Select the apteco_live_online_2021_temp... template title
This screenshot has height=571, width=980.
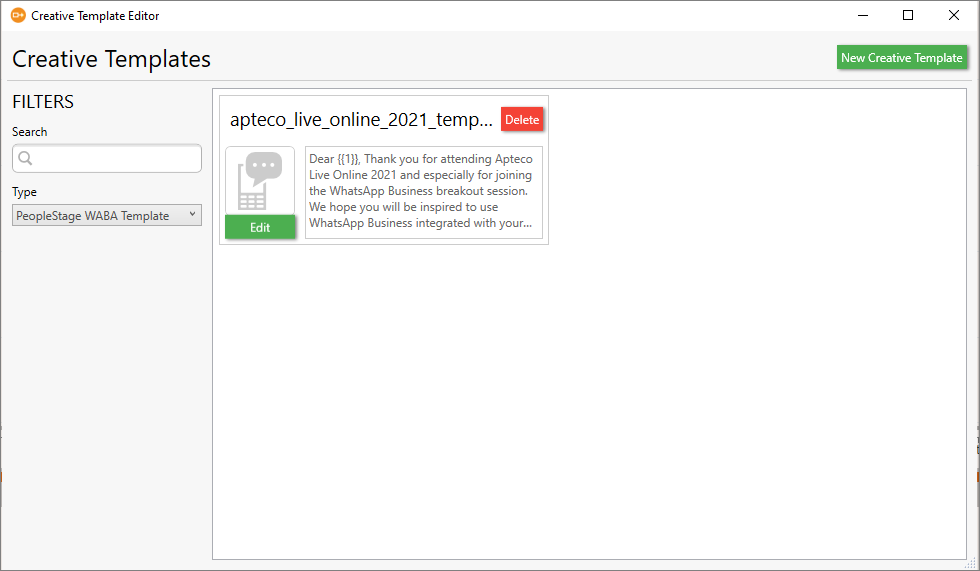(x=361, y=119)
